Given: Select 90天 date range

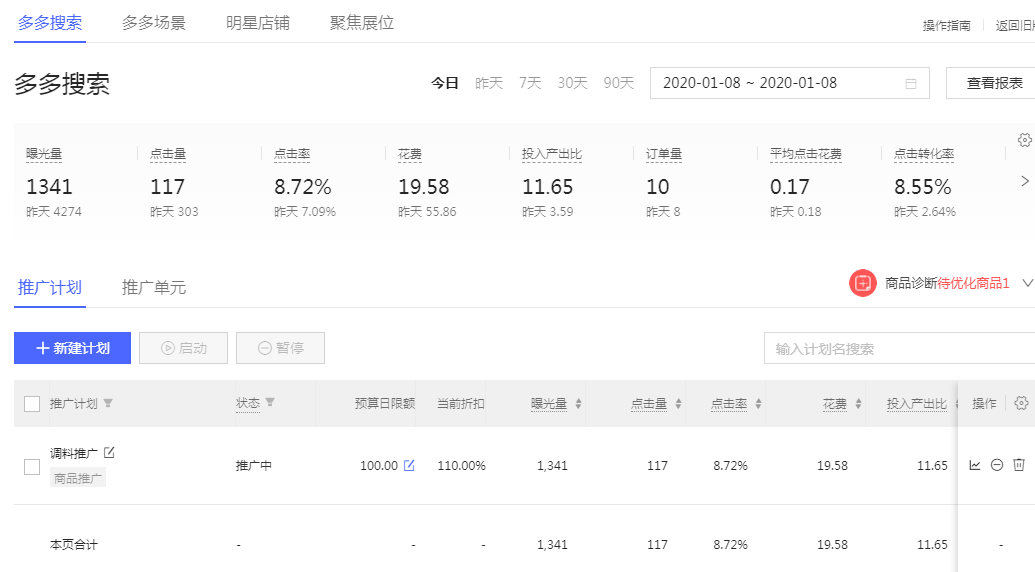Looking at the screenshot, I should pyautogui.click(x=618, y=83).
